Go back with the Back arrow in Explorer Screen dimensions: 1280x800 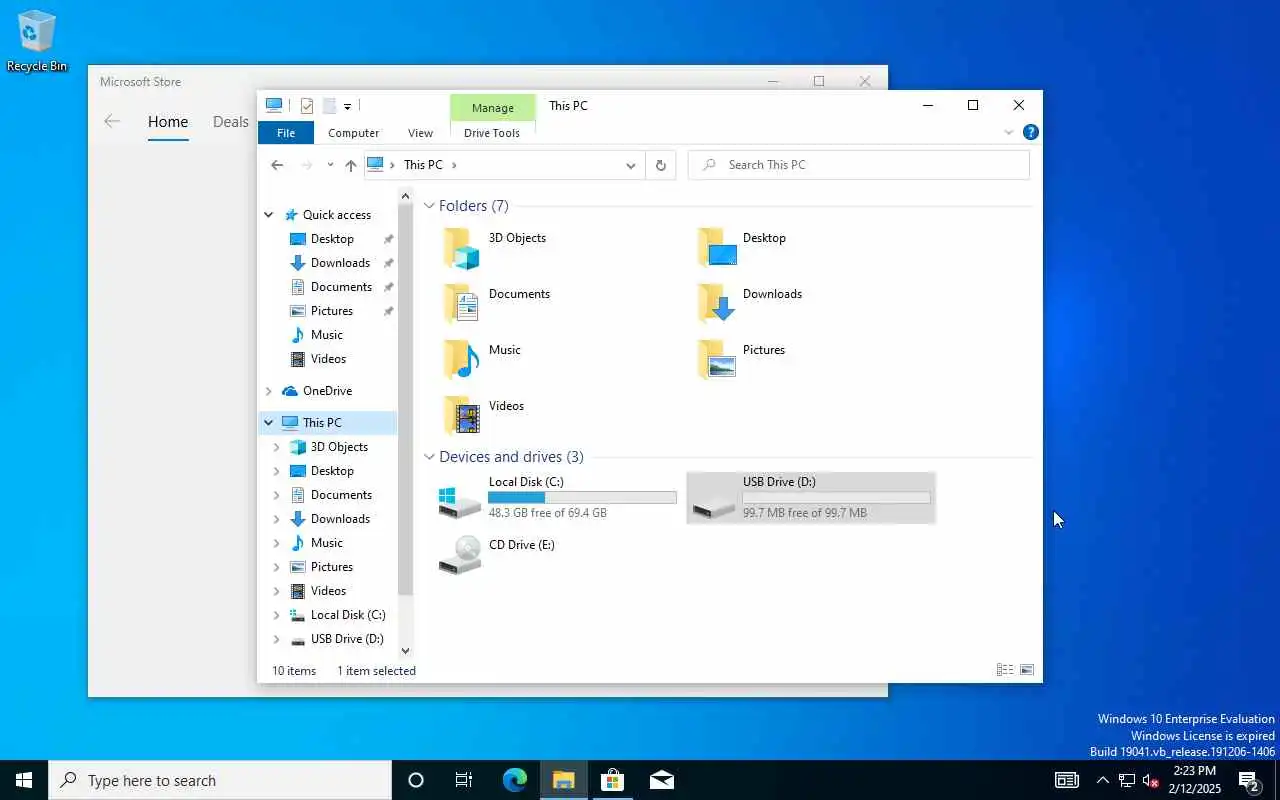277,165
